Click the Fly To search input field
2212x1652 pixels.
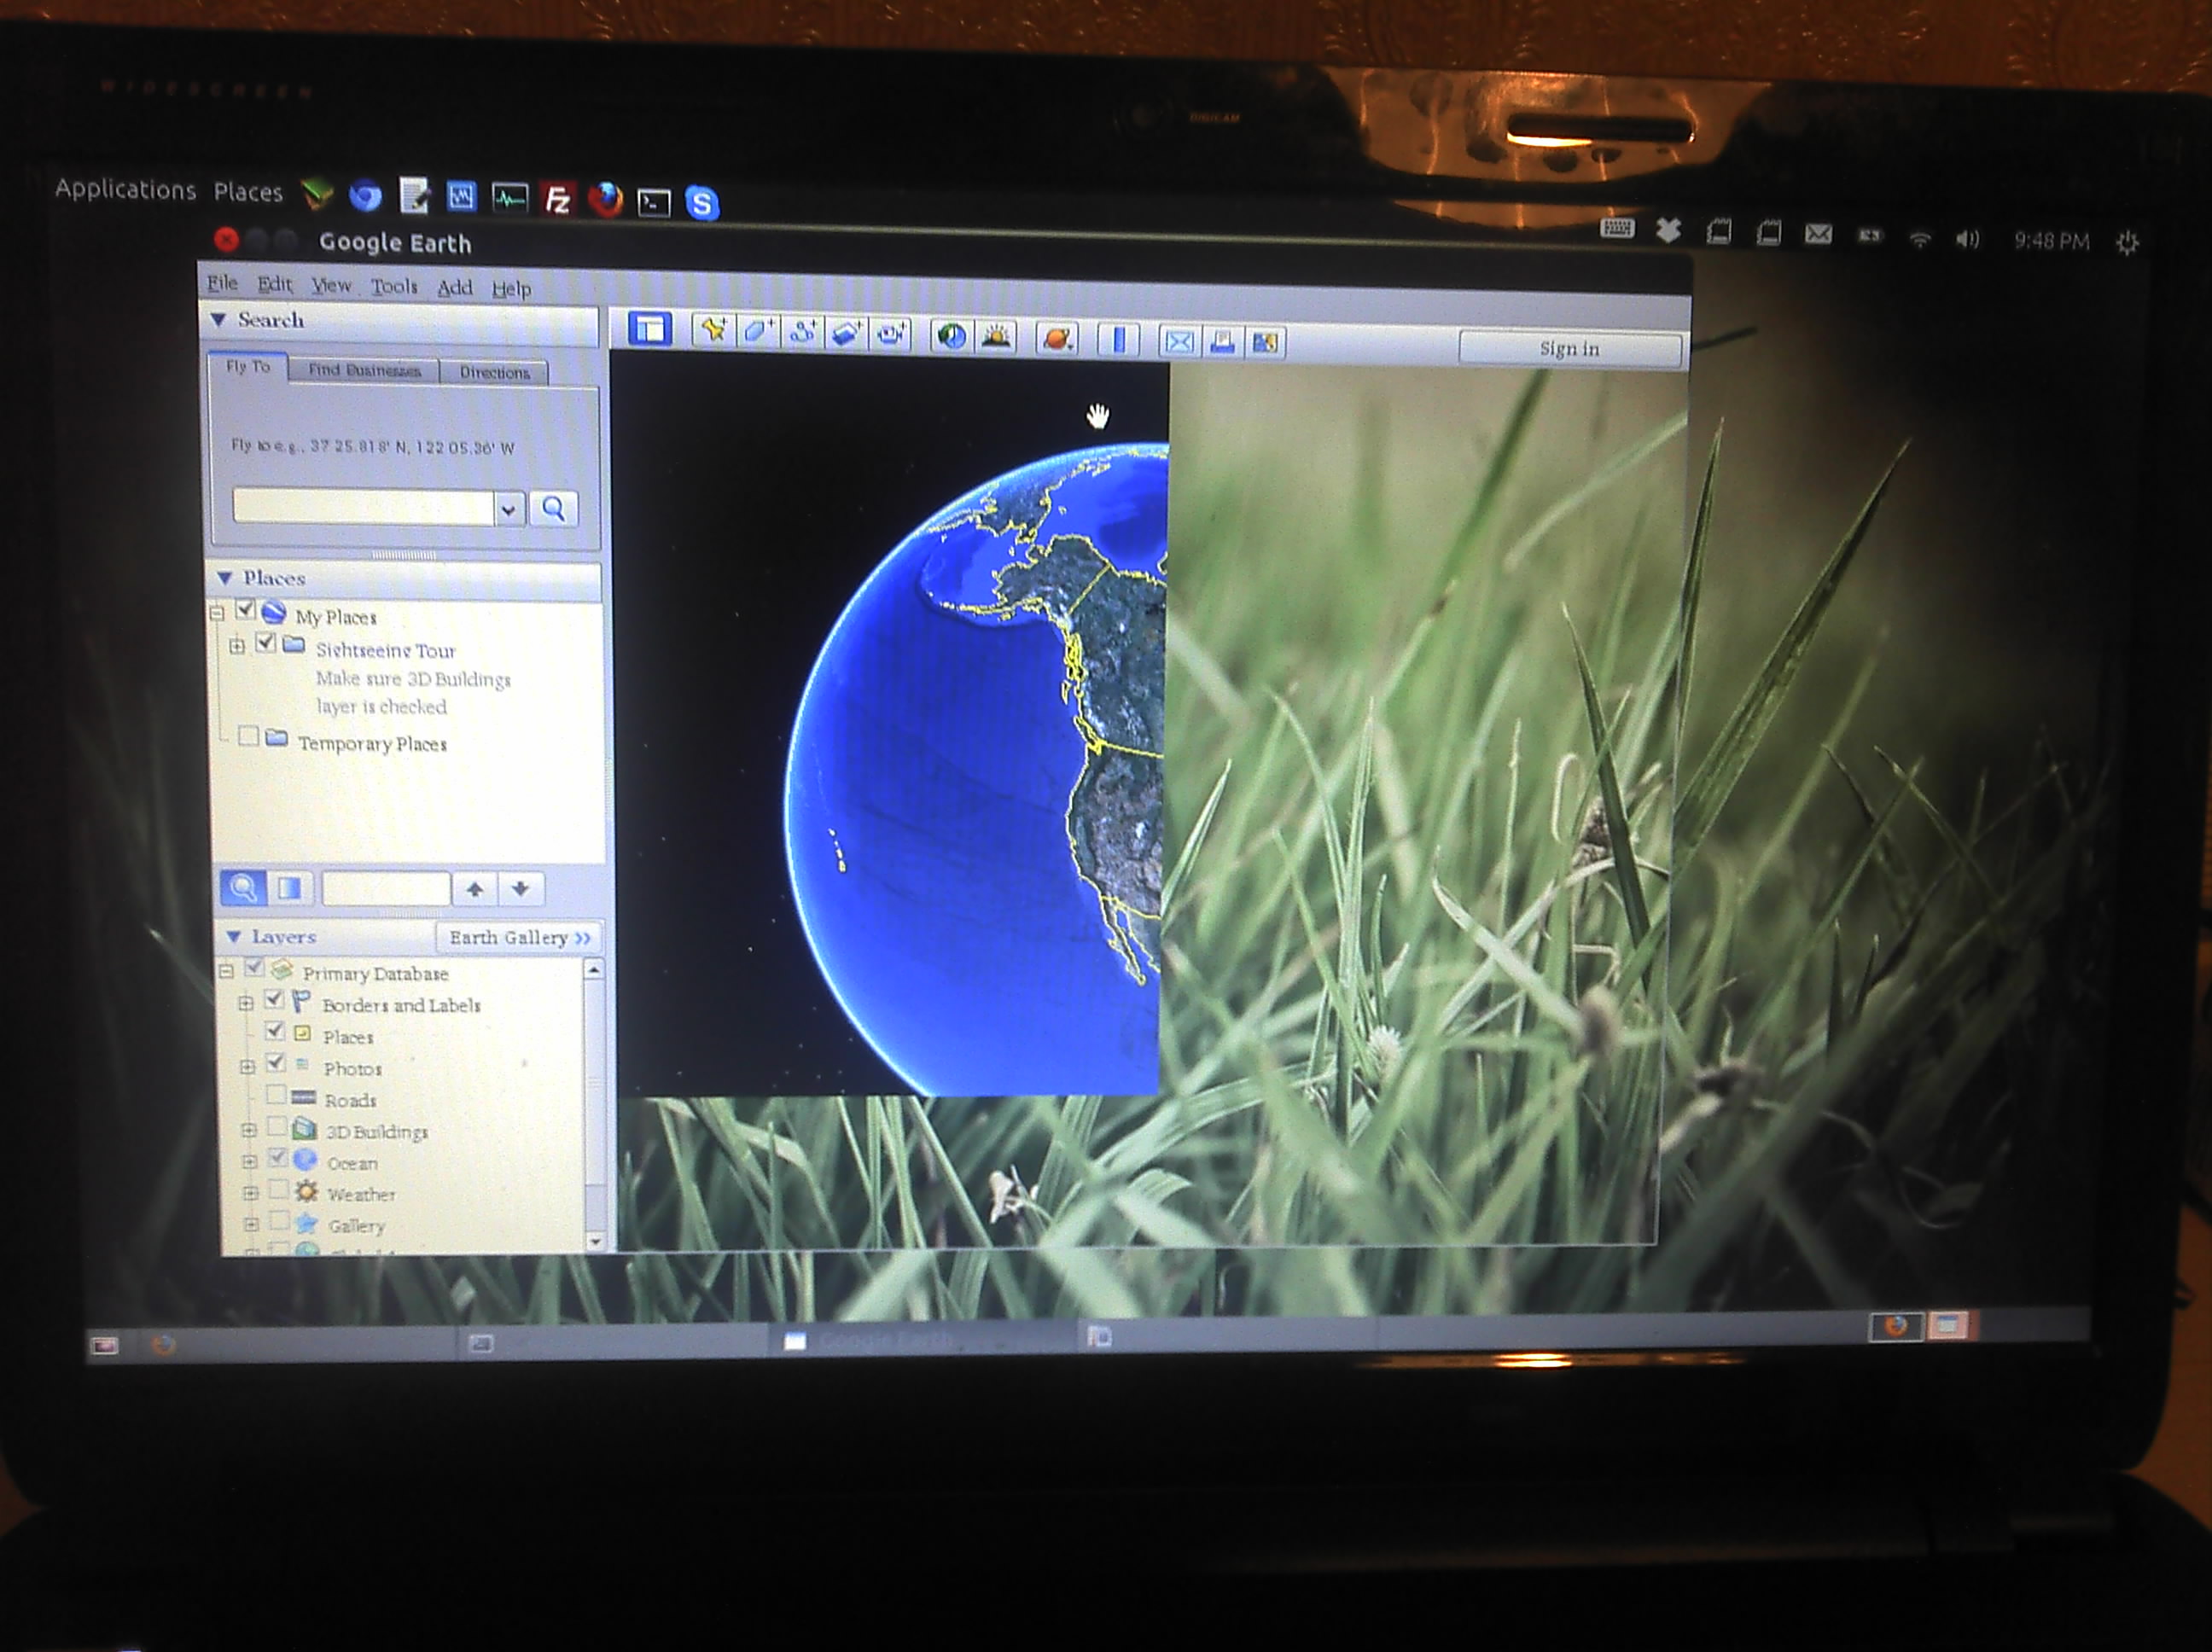[363, 507]
